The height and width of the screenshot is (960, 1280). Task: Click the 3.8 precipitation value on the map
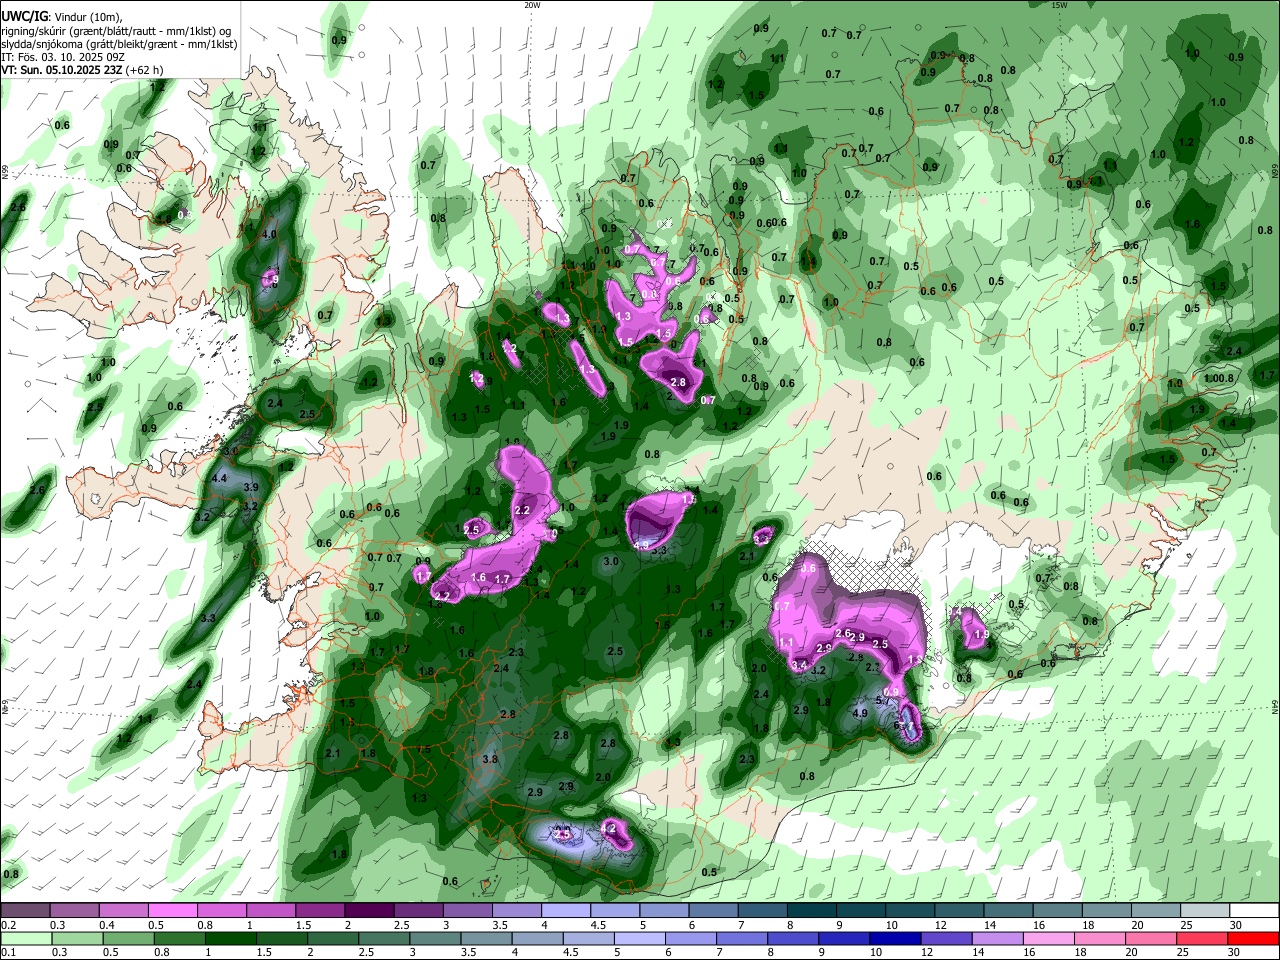point(490,760)
